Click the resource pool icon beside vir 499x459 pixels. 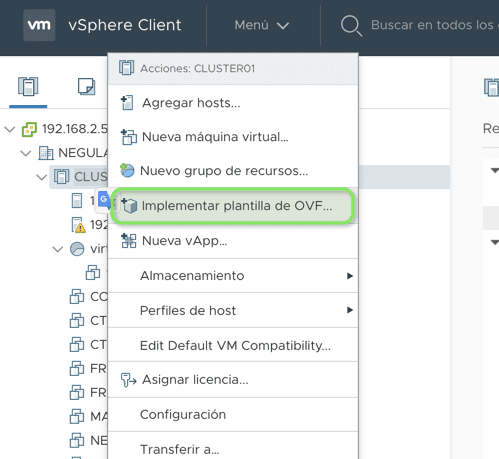(77, 249)
